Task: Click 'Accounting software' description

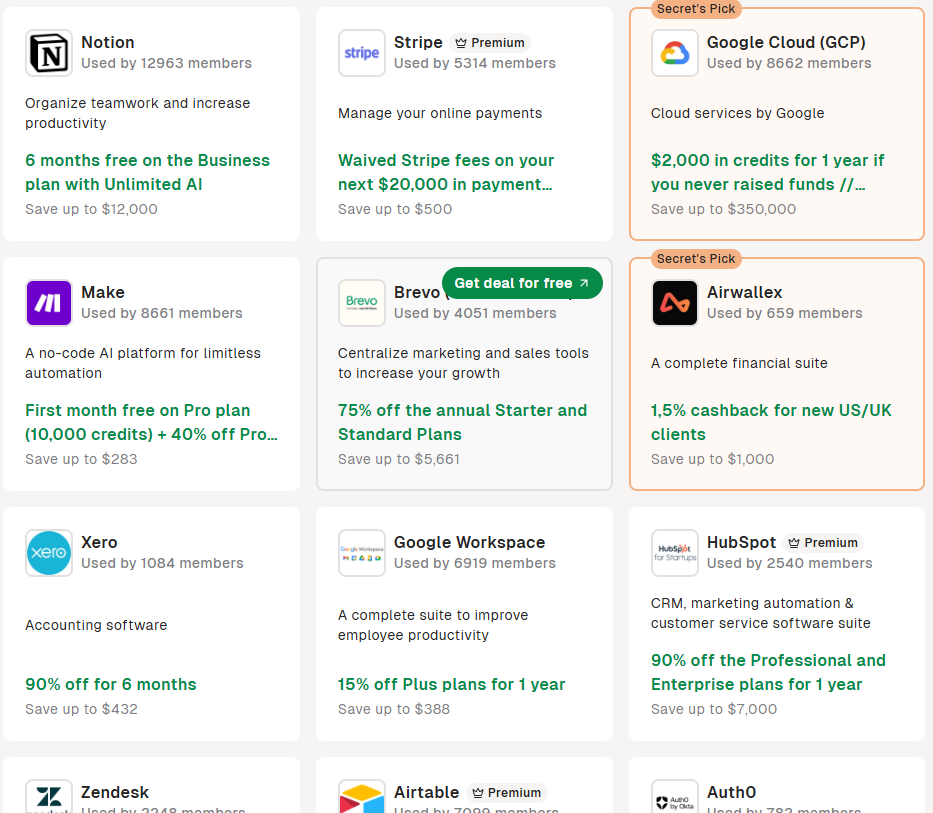Action: [x=96, y=625]
